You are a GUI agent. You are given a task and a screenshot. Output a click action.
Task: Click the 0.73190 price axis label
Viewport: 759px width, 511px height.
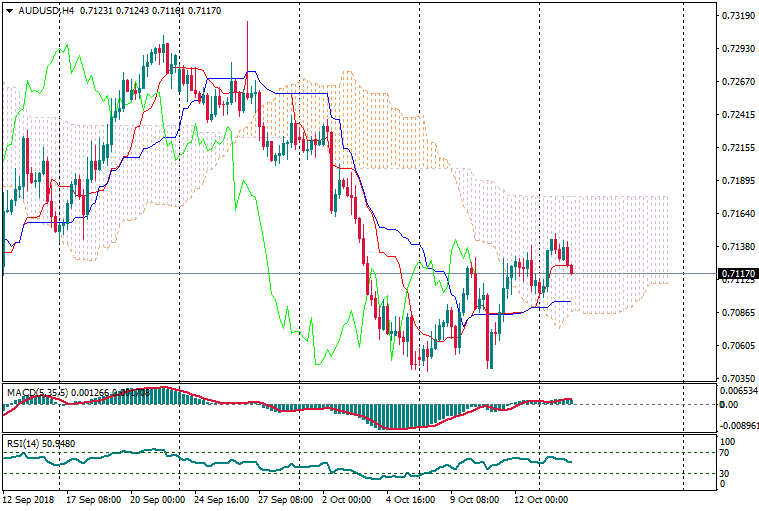pos(738,16)
